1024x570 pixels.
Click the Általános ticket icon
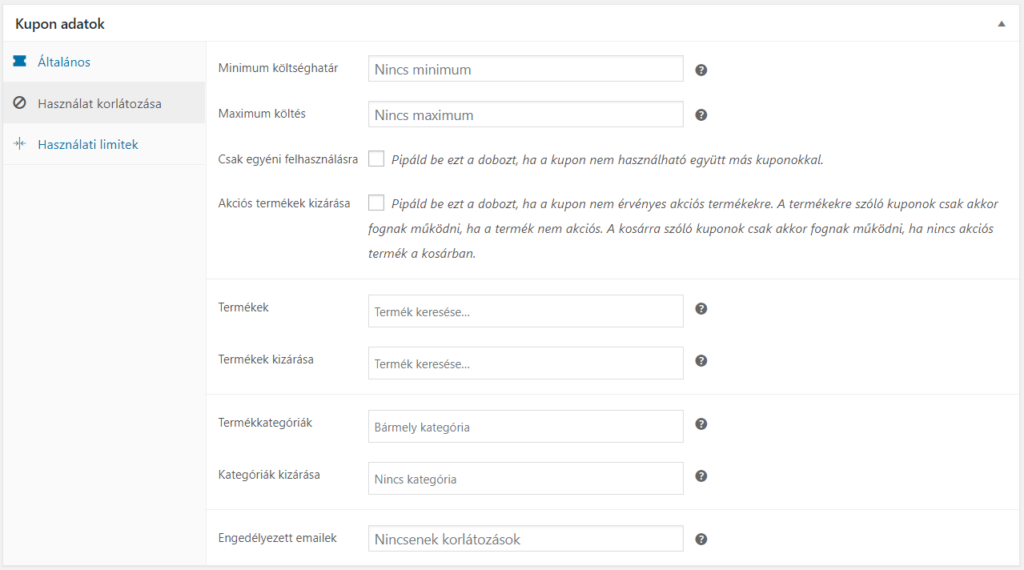point(20,61)
